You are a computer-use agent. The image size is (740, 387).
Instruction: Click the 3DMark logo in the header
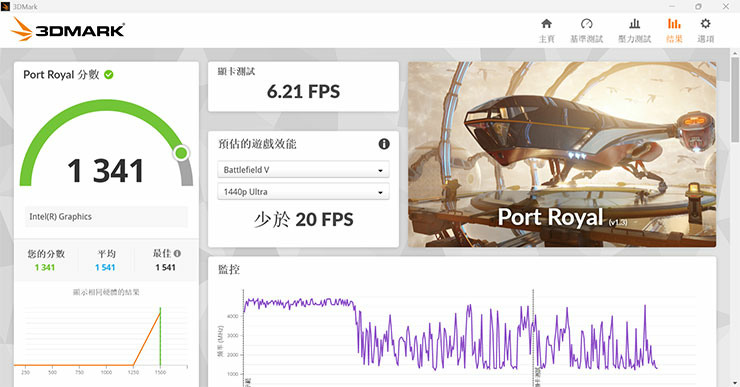pos(67,30)
